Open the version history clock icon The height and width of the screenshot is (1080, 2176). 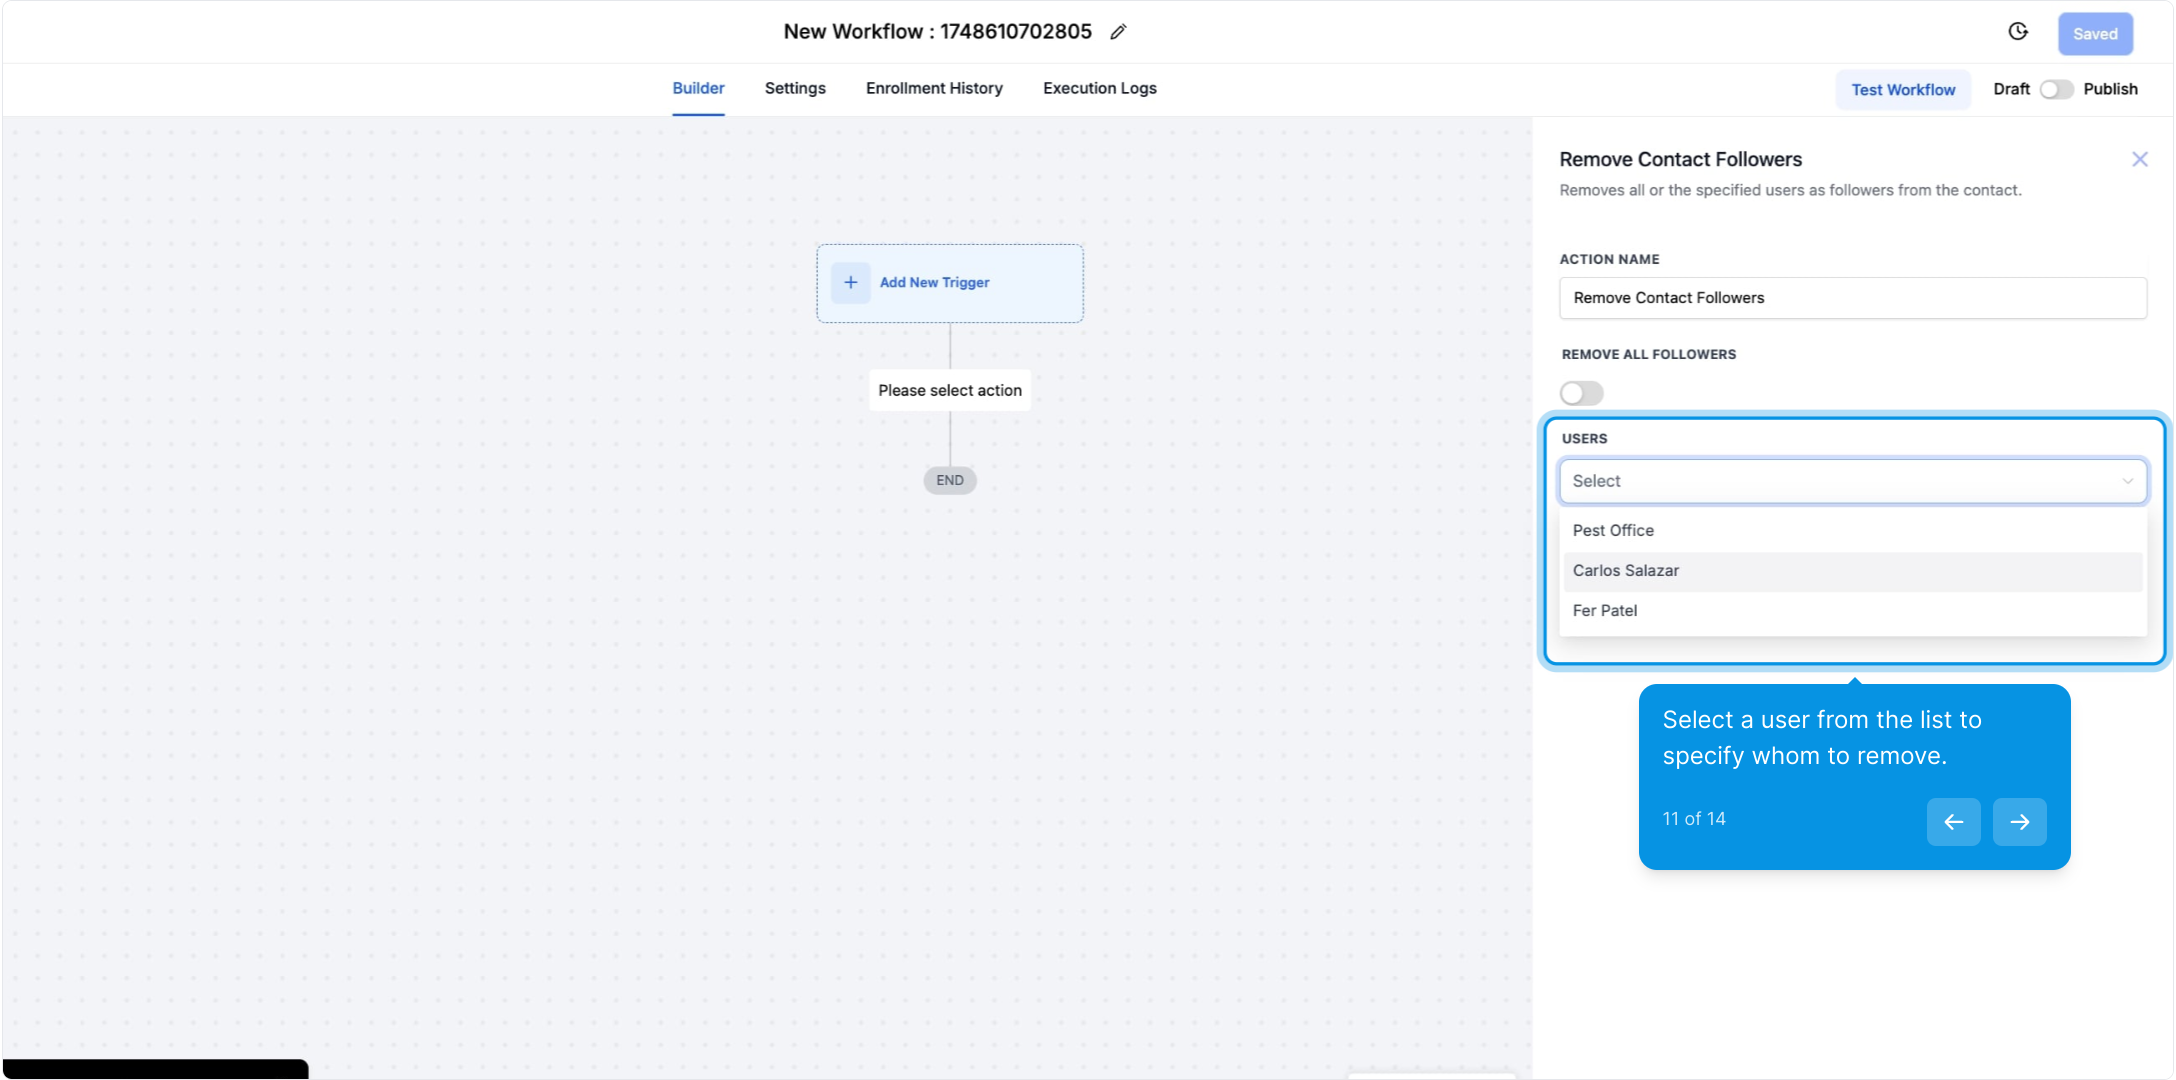click(2018, 32)
